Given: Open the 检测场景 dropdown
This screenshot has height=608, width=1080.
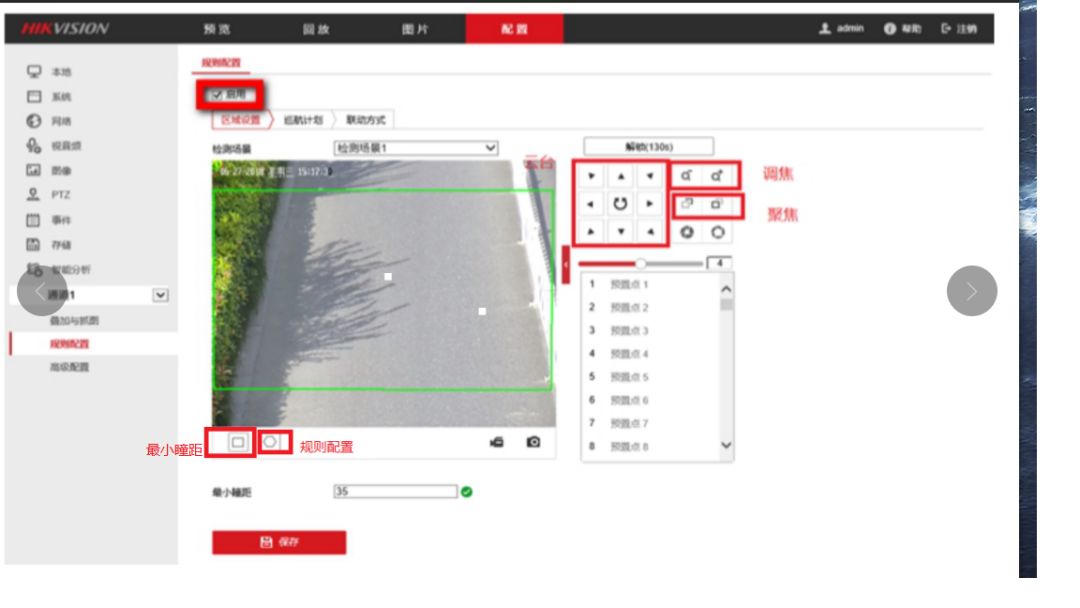Looking at the screenshot, I should pyautogui.click(x=415, y=148).
